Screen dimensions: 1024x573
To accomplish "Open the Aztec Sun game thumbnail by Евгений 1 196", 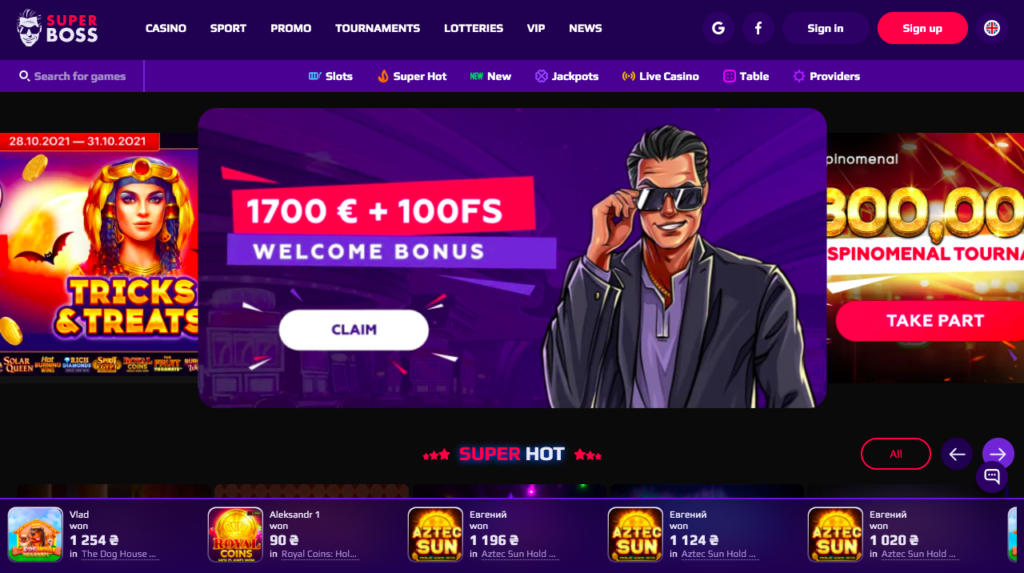I will pos(435,535).
